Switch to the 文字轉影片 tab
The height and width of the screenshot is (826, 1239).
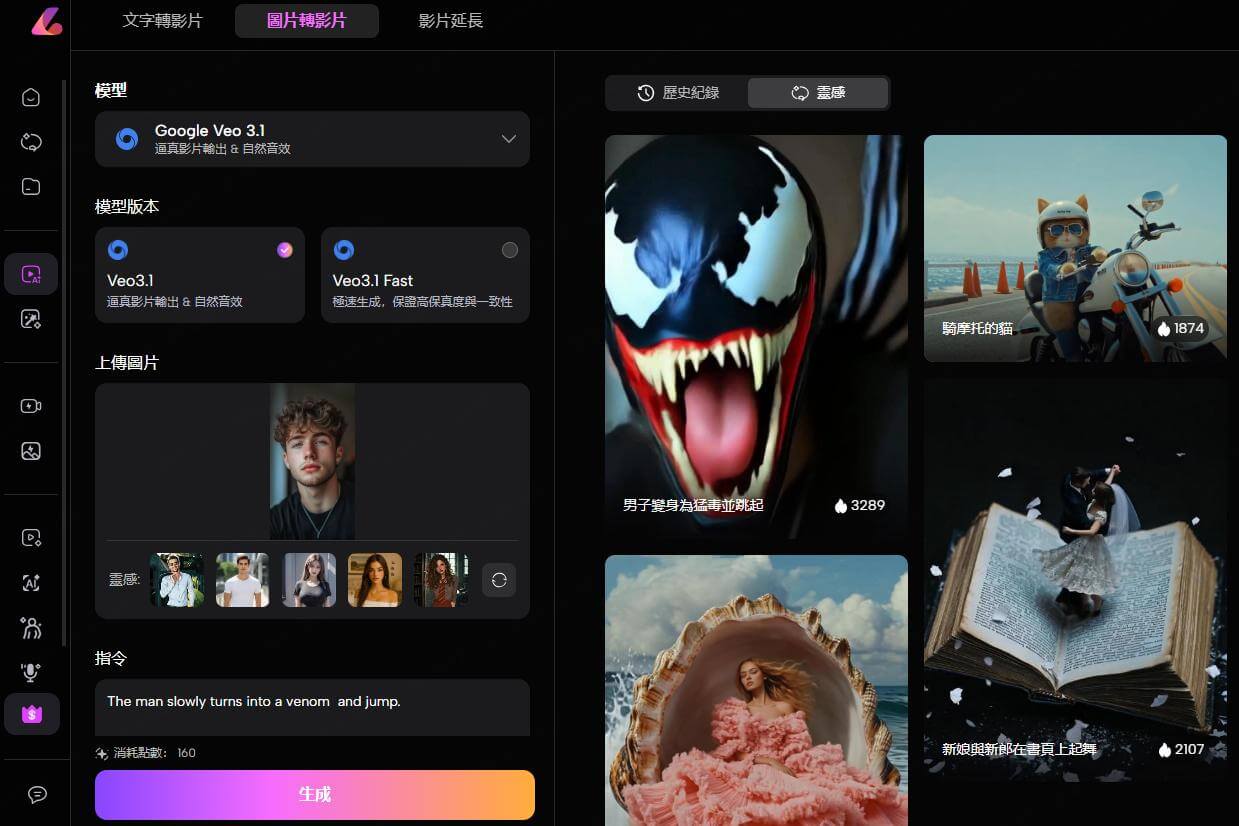[x=162, y=20]
